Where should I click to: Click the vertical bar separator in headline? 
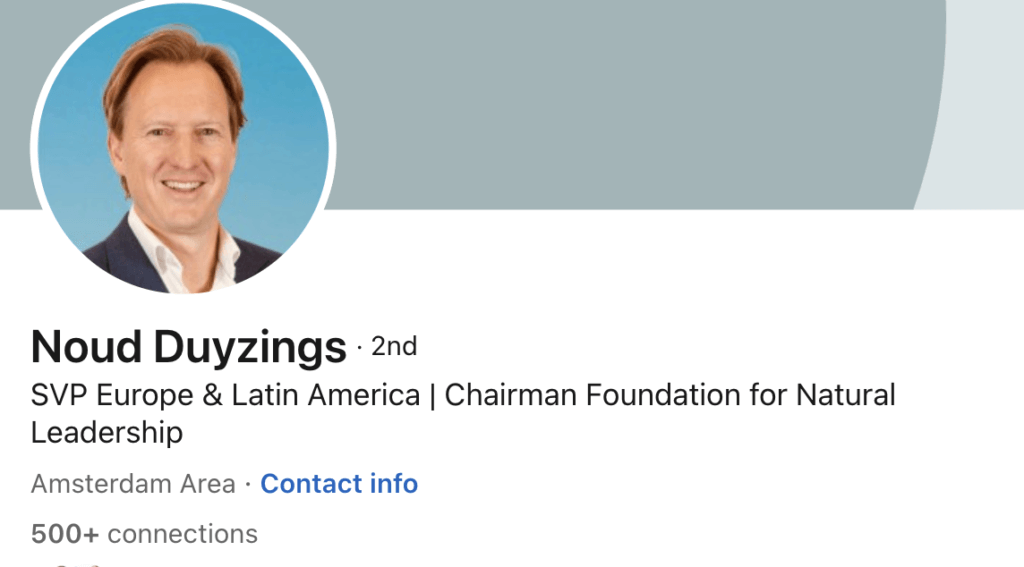point(432,395)
